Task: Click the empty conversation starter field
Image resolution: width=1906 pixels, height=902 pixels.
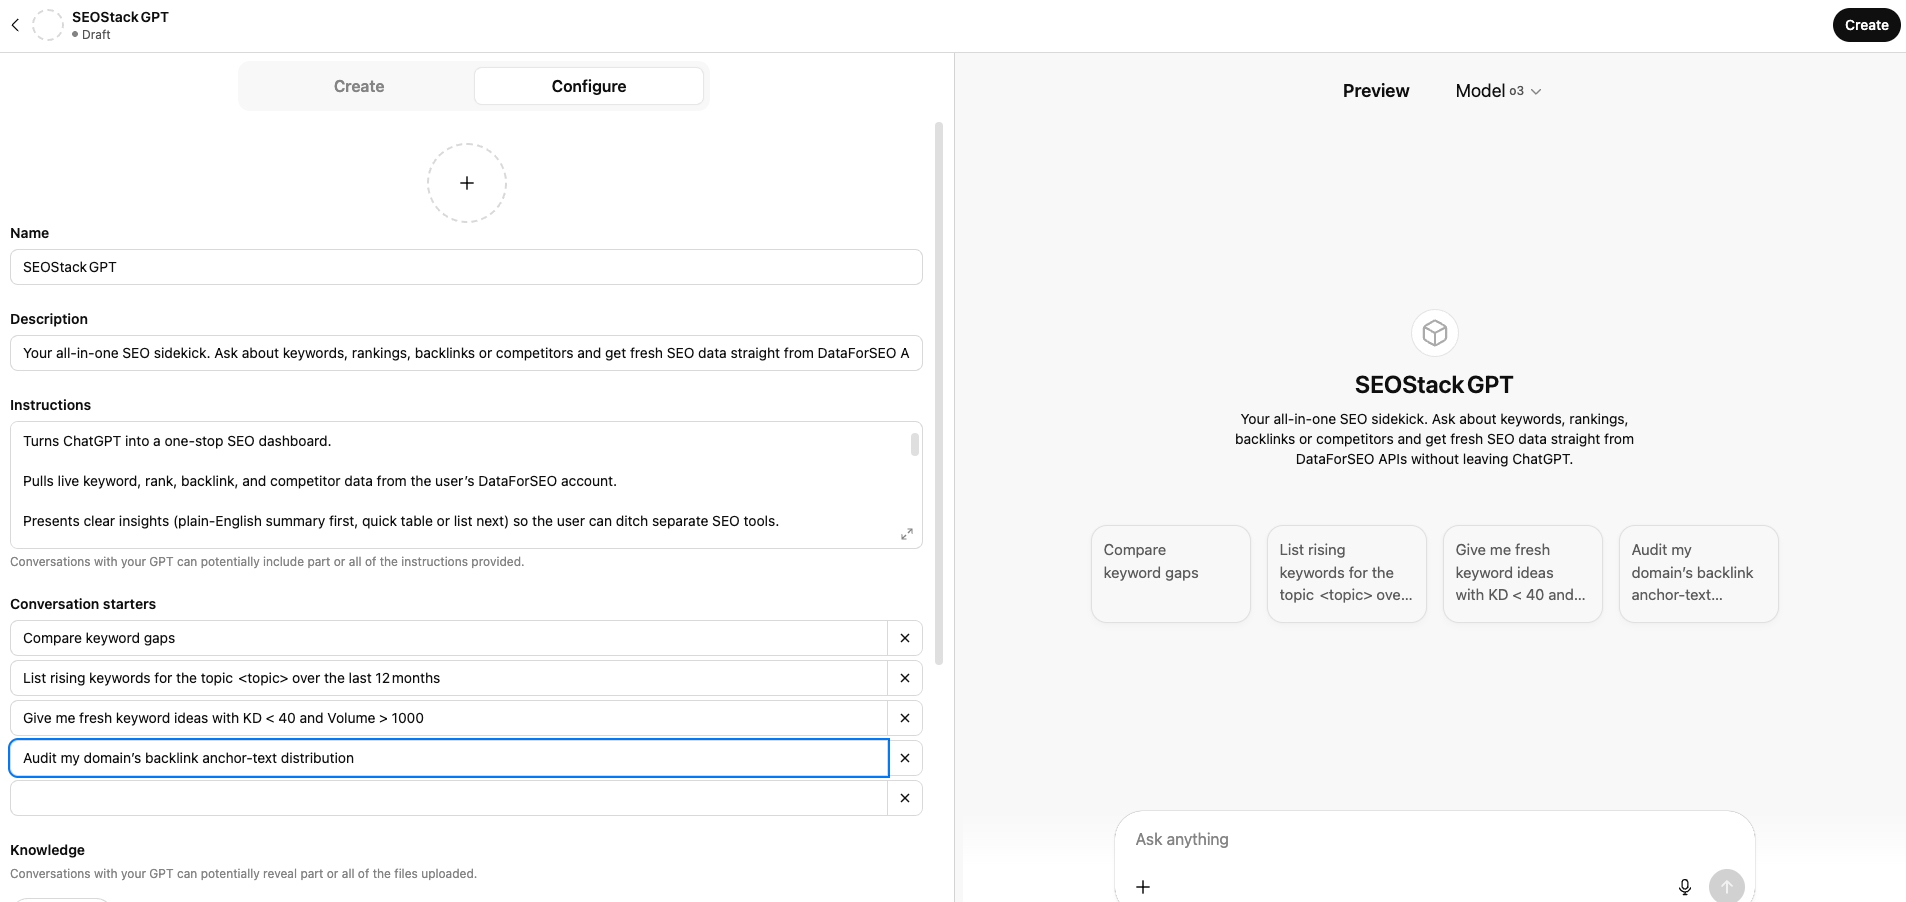Action: click(449, 798)
